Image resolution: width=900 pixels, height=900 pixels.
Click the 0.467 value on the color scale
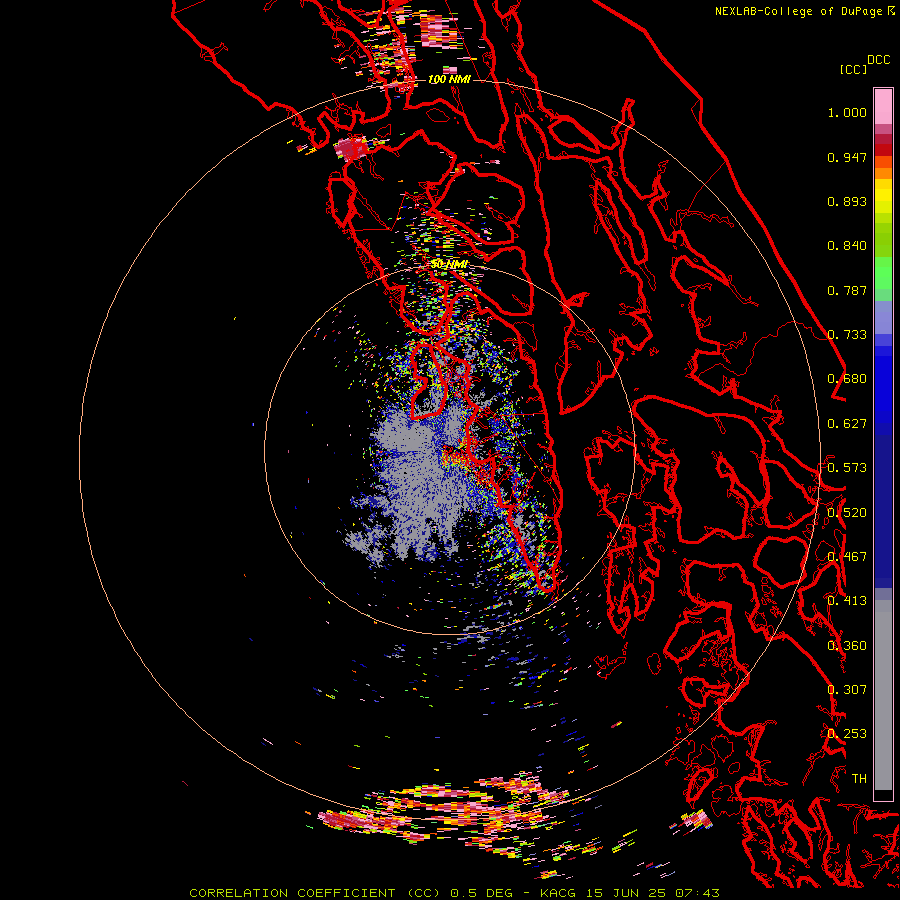click(x=847, y=557)
